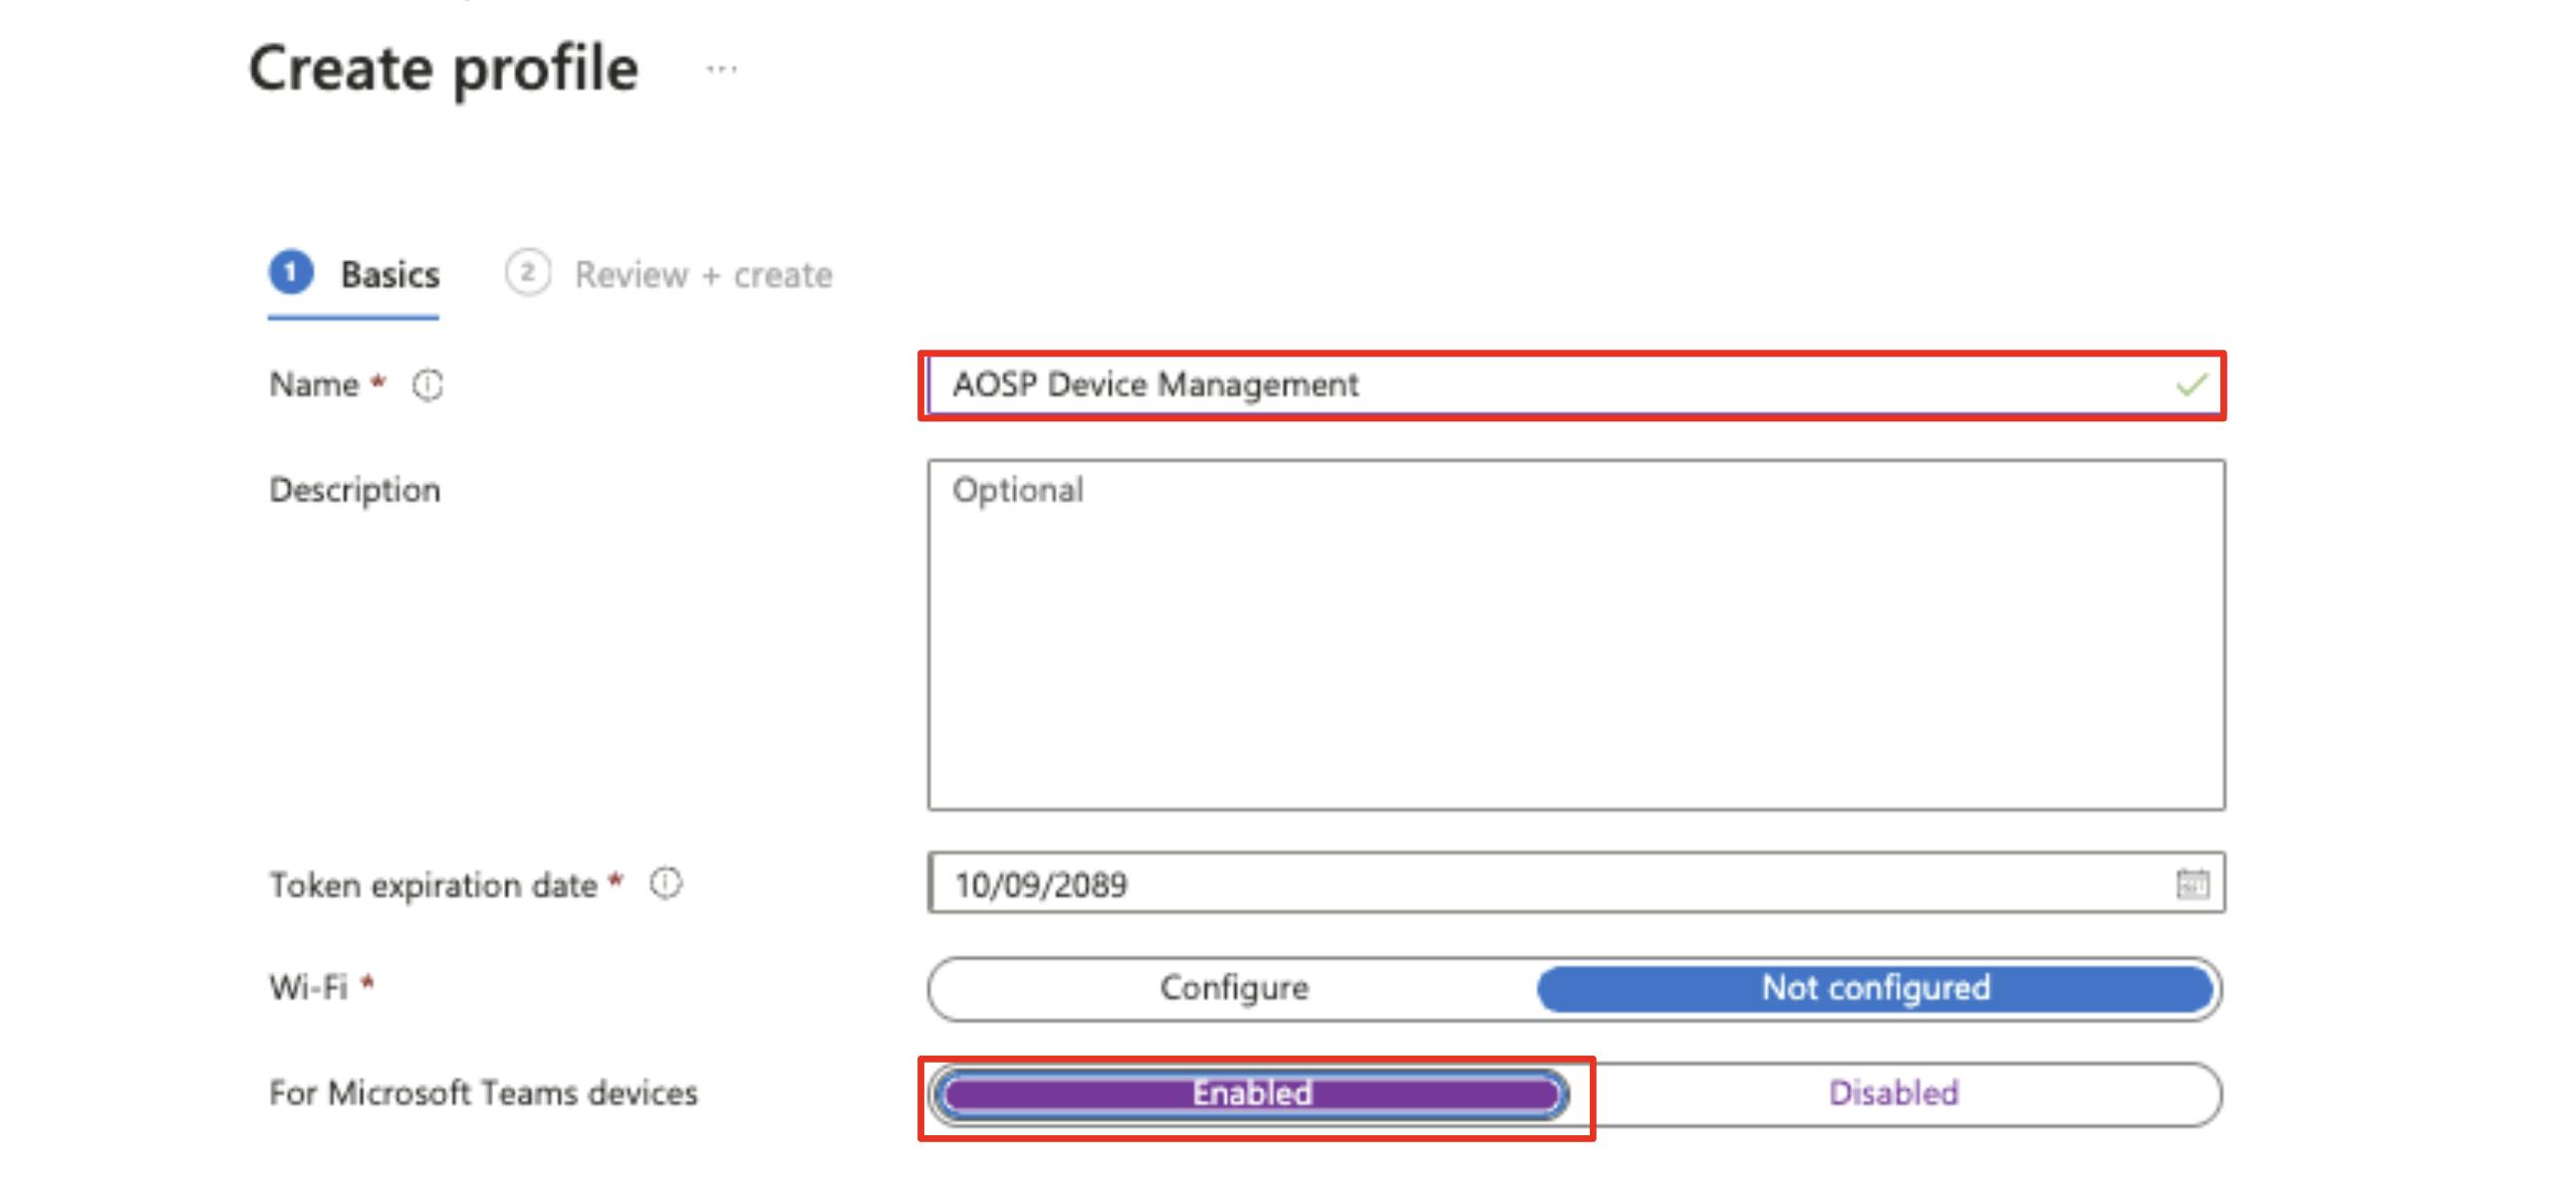Click the step 1 circle icon

tap(291, 273)
